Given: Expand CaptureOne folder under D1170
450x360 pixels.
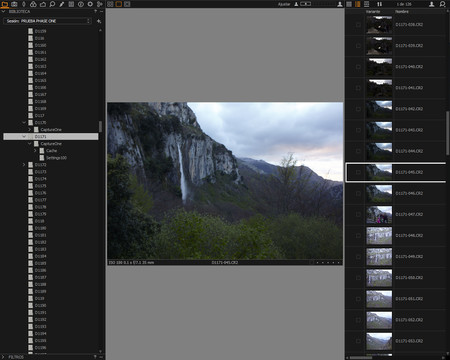Looking at the screenshot, I should 29,129.
